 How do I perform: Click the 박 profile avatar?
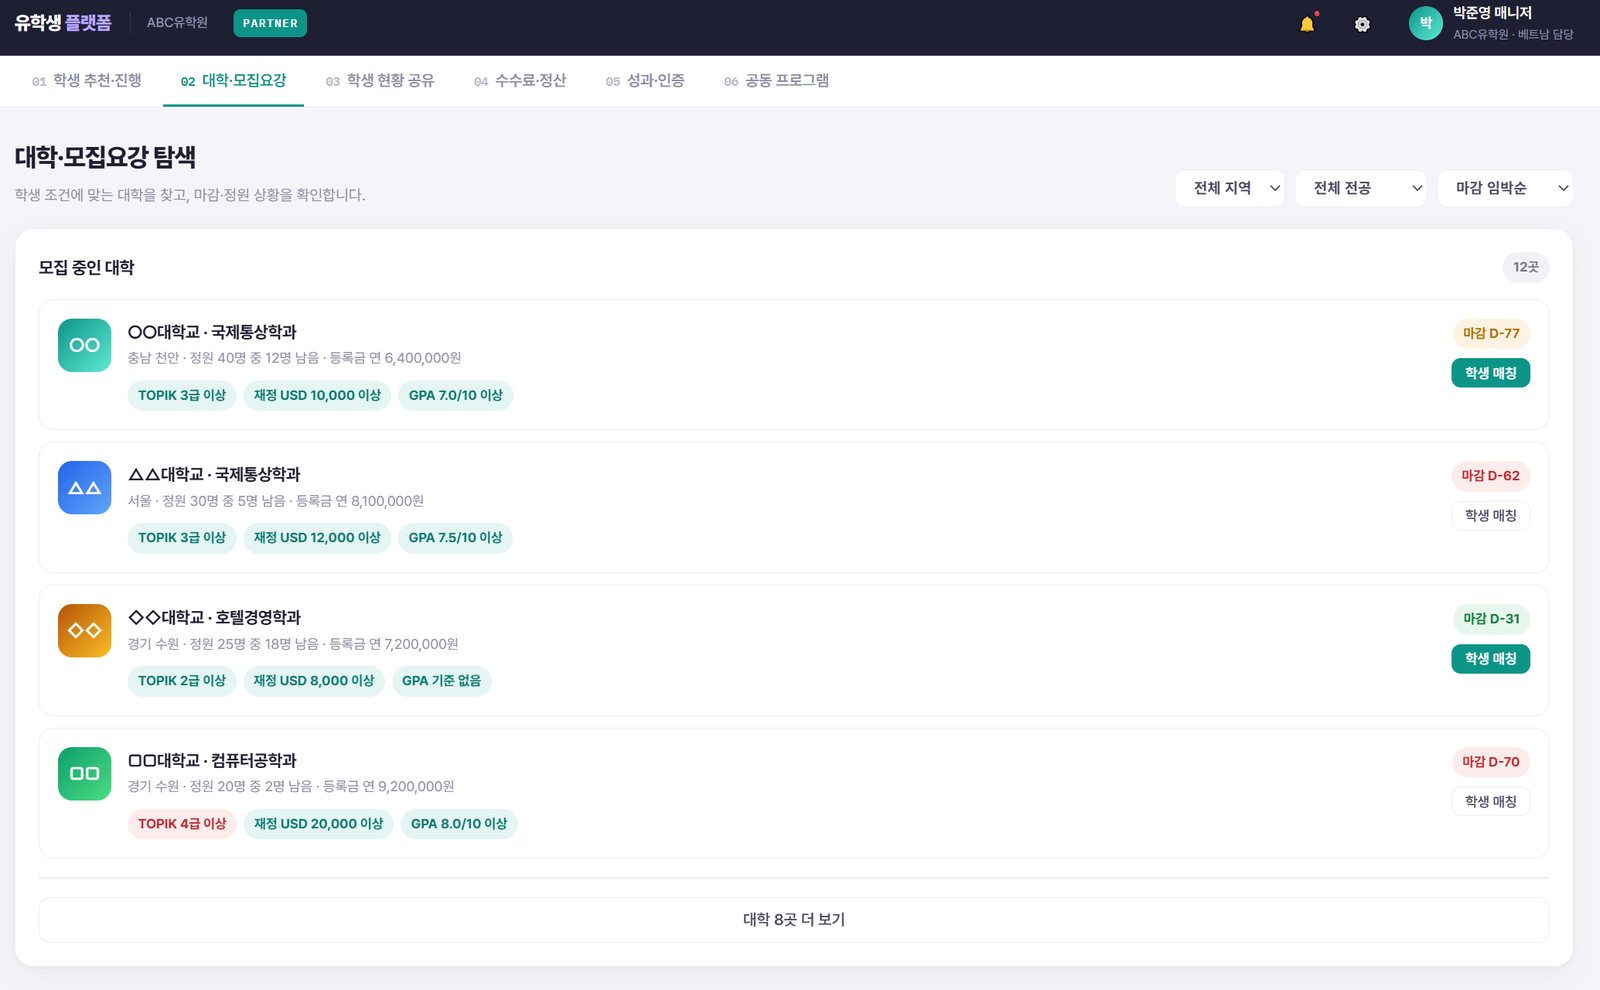pyautogui.click(x=1425, y=23)
